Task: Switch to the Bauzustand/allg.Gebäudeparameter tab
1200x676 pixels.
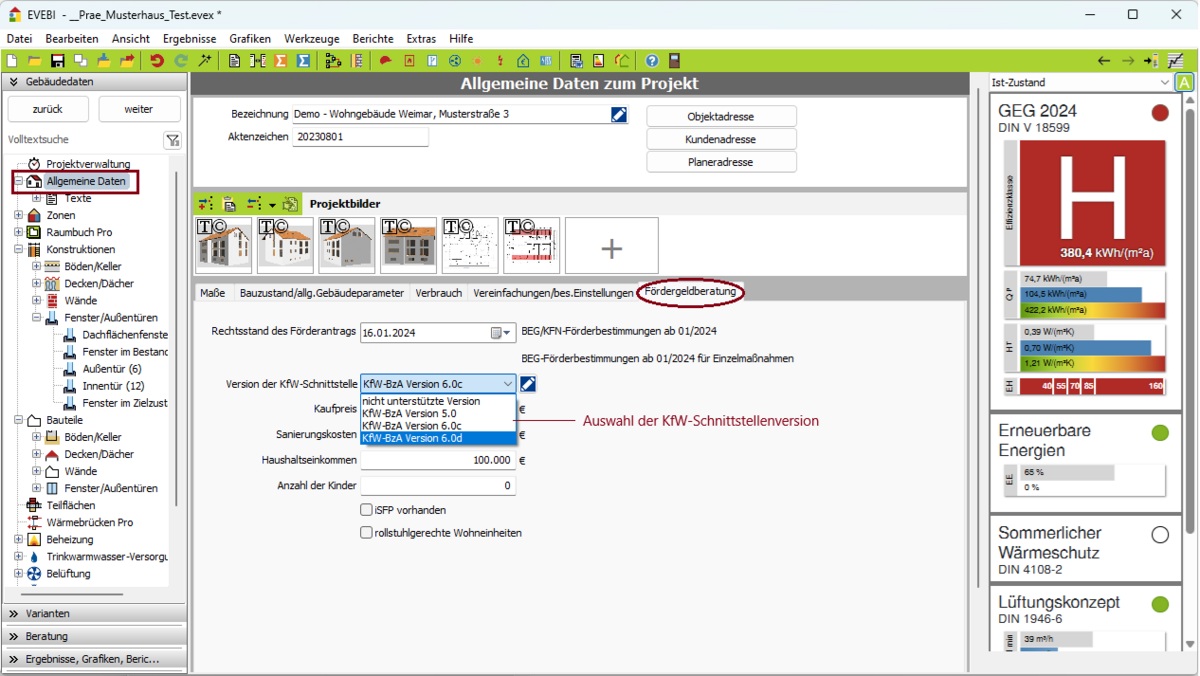Action: (x=321, y=293)
